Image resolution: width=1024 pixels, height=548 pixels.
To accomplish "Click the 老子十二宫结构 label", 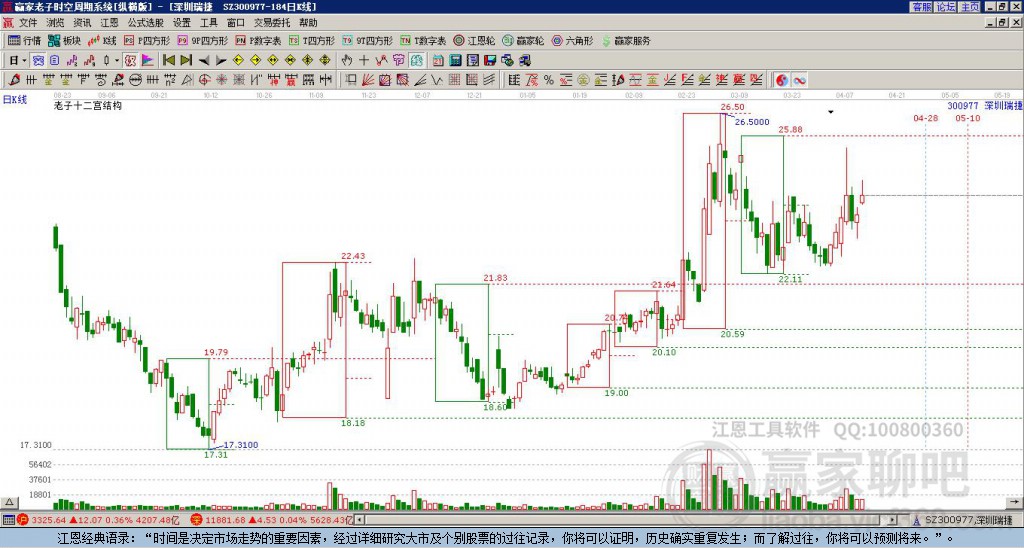I will 88,105.
